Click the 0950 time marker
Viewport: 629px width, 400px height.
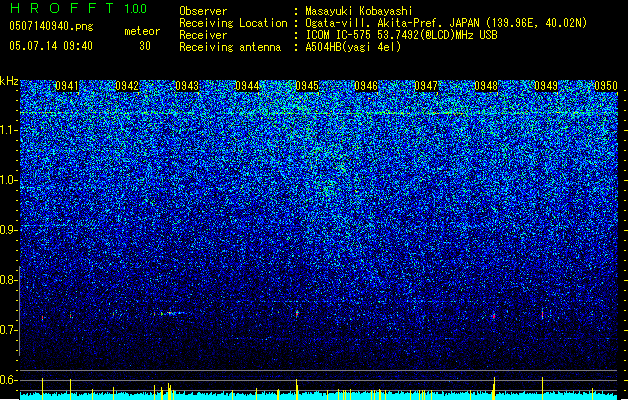606,86
